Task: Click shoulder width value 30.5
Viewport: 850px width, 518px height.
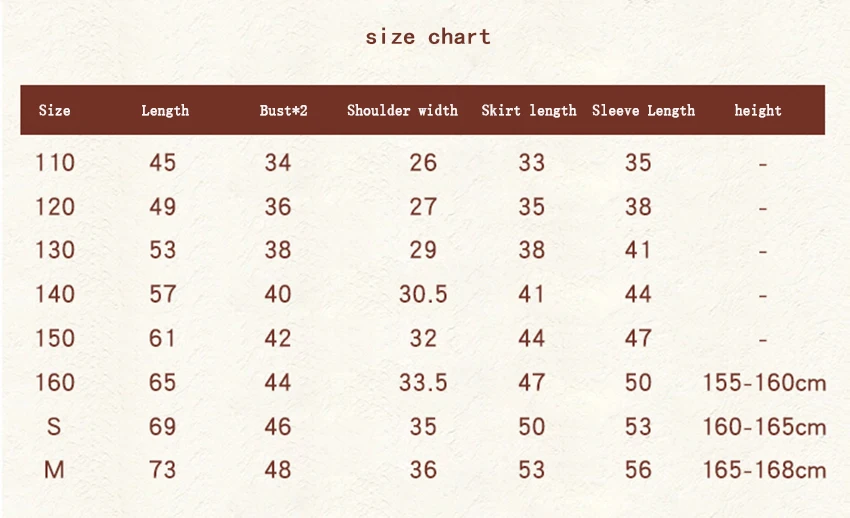Action: tap(423, 294)
